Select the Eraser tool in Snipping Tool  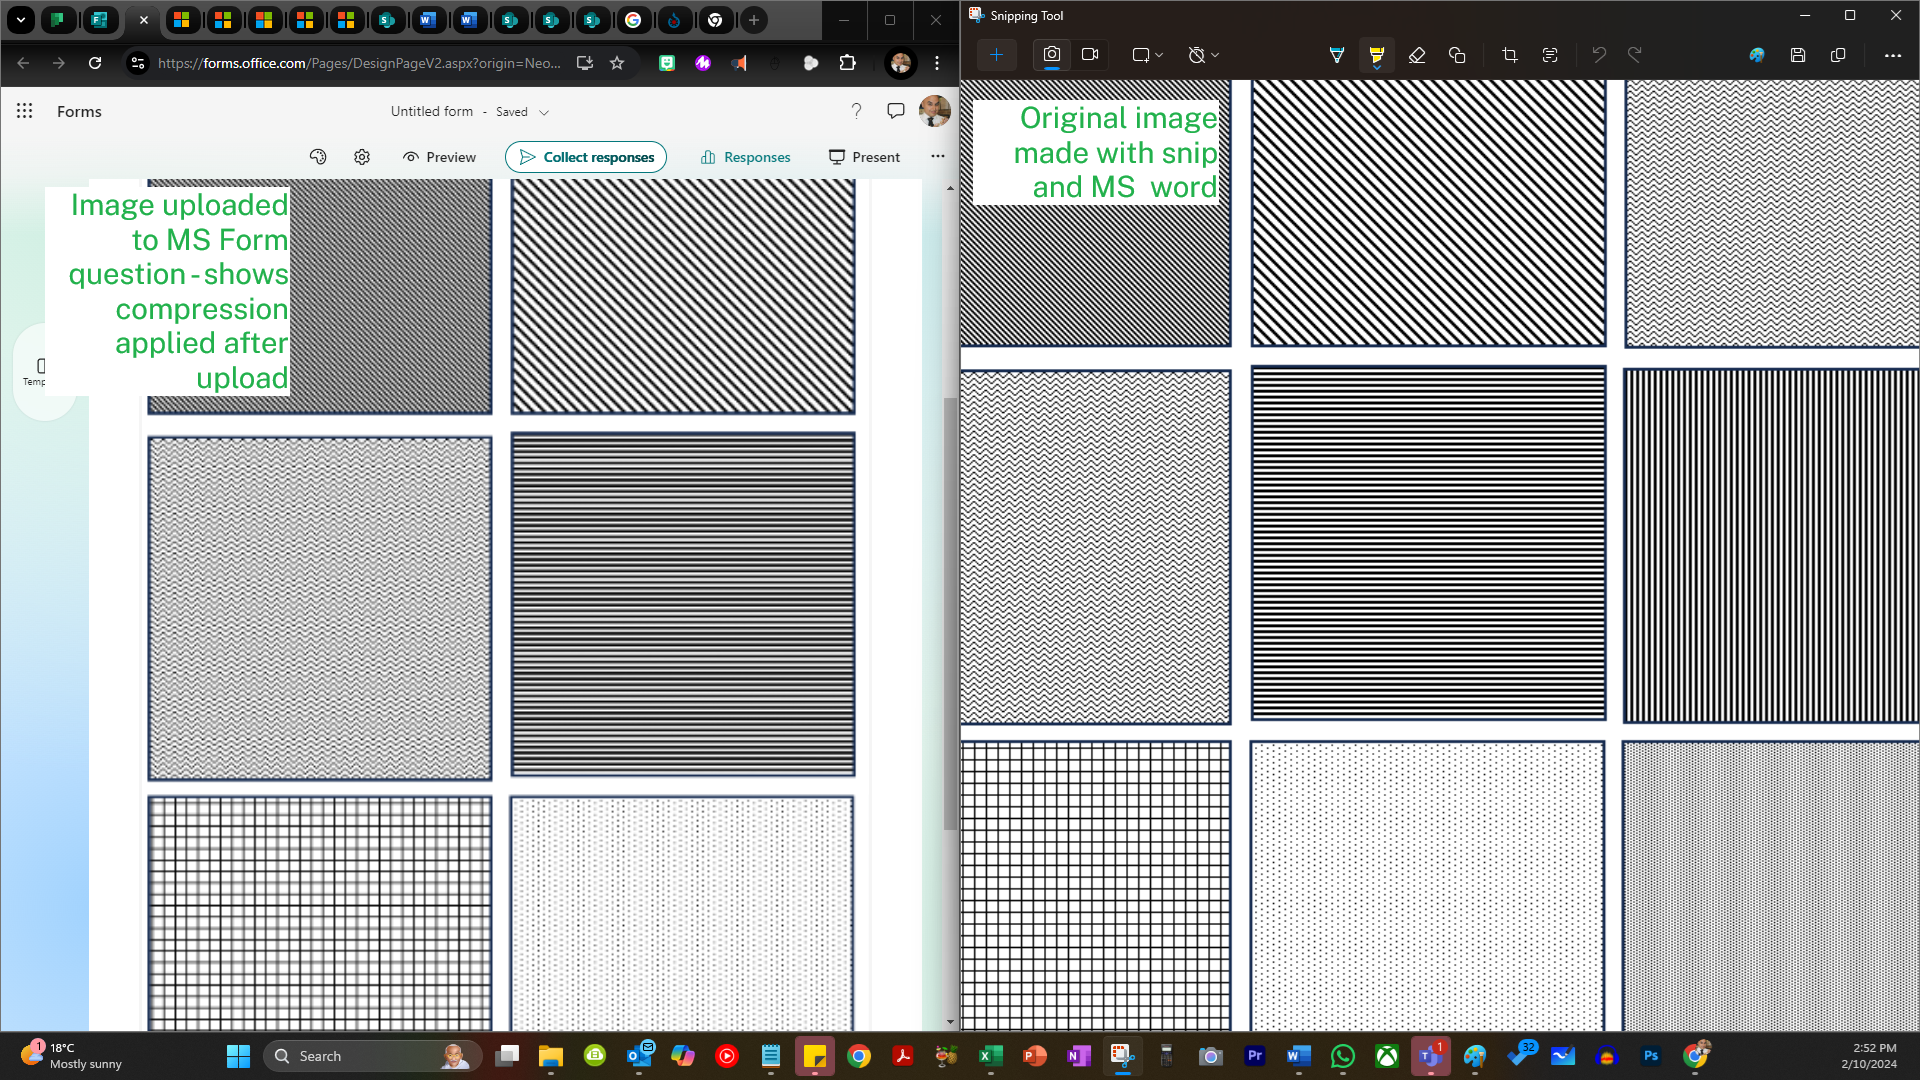click(x=1417, y=55)
